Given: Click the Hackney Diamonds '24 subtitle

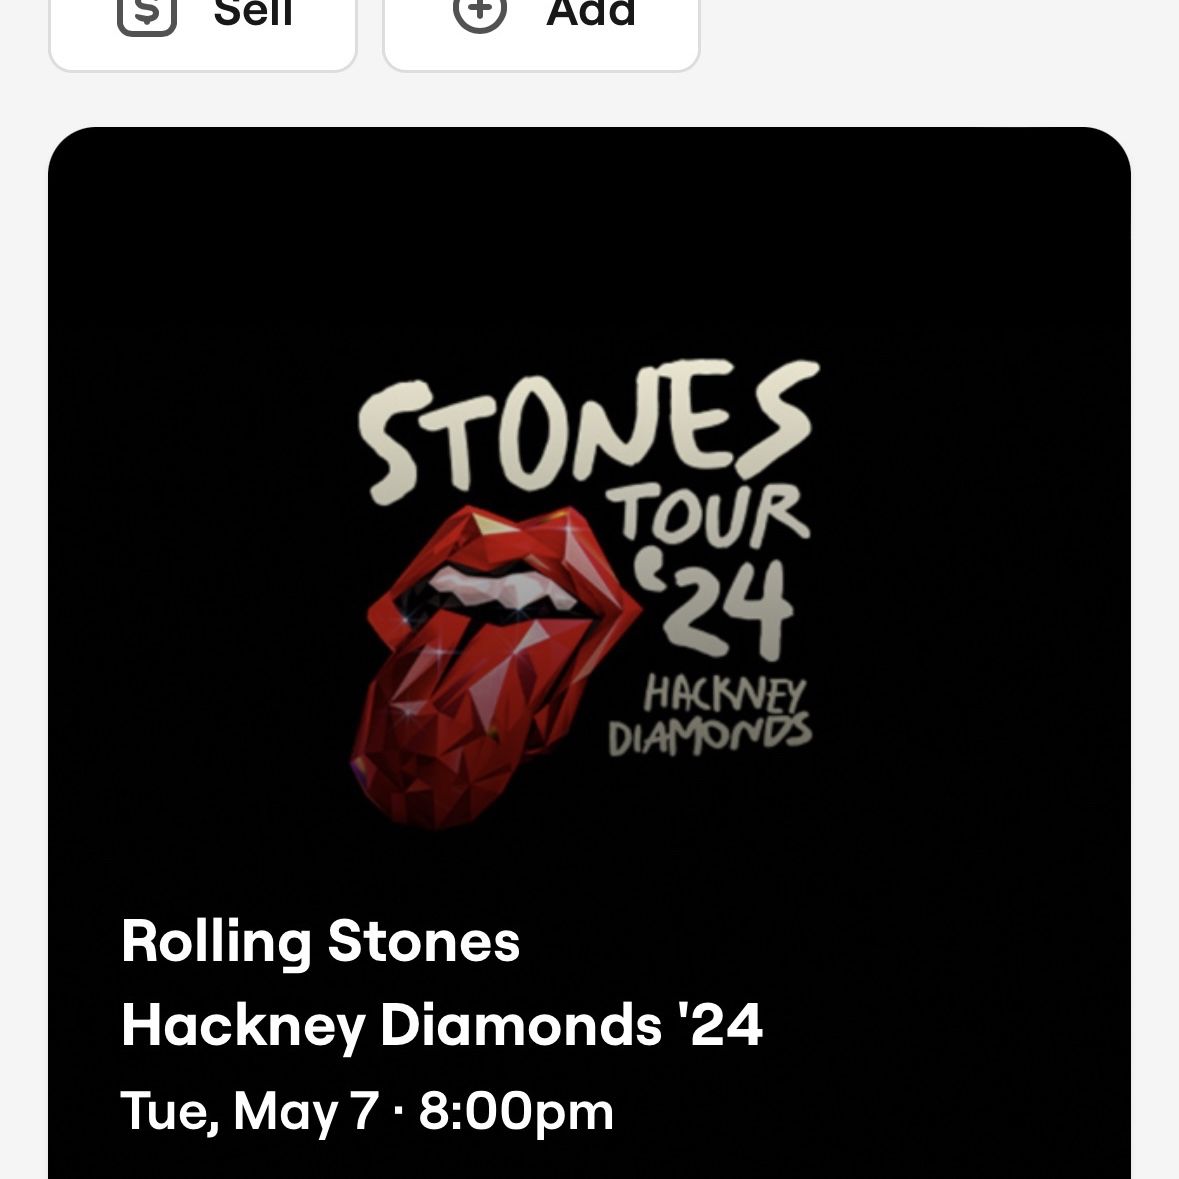Looking at the screenshot, I should pos(442,1025).
